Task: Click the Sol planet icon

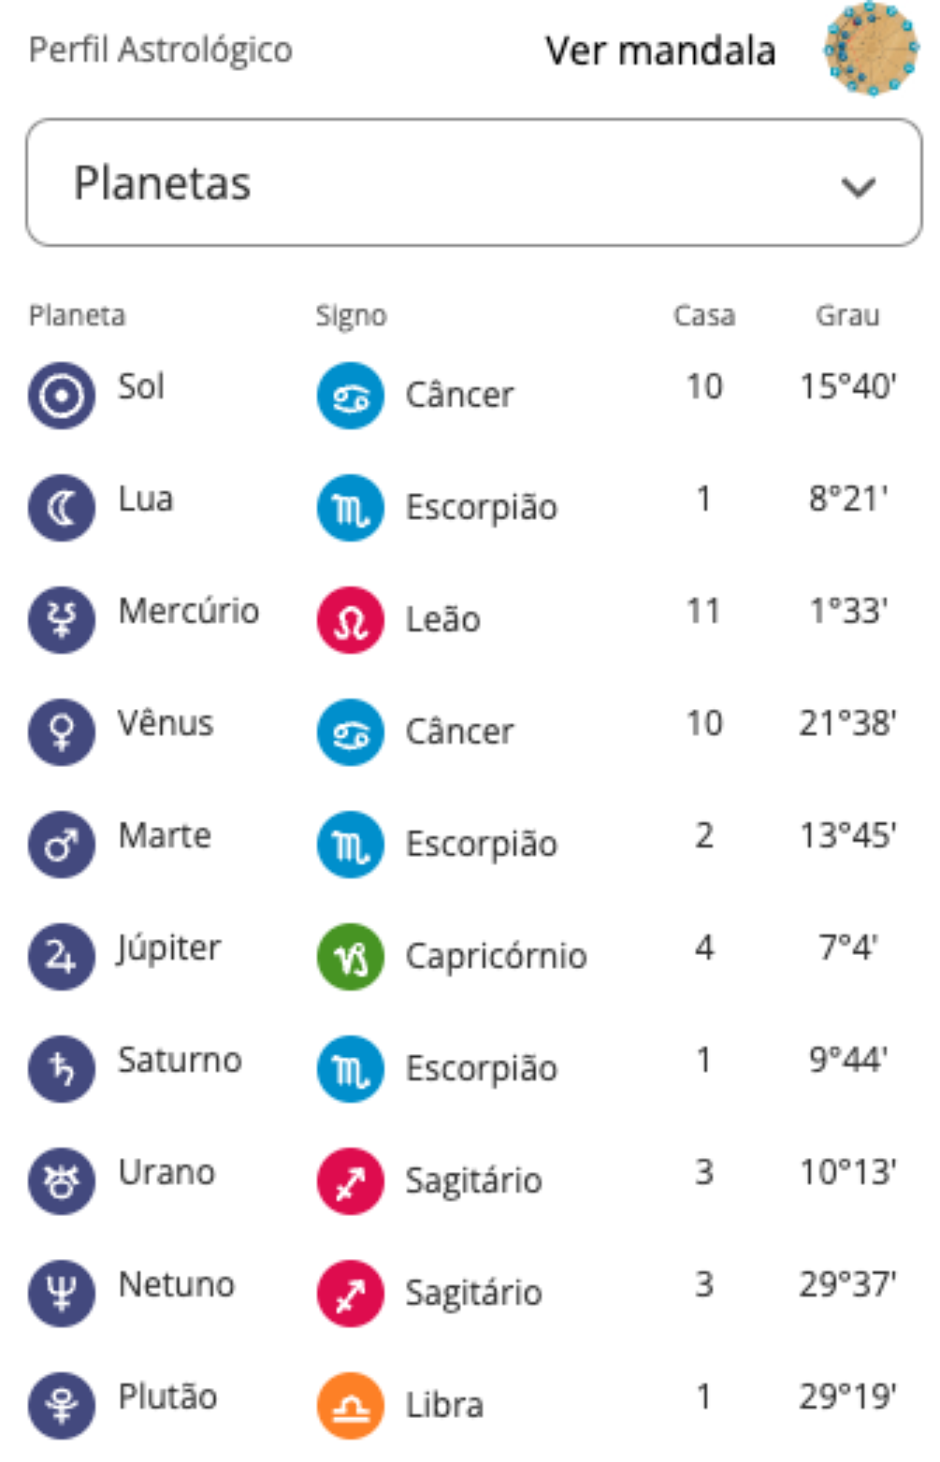Action: pyautogui.click(x=62, y=395)
